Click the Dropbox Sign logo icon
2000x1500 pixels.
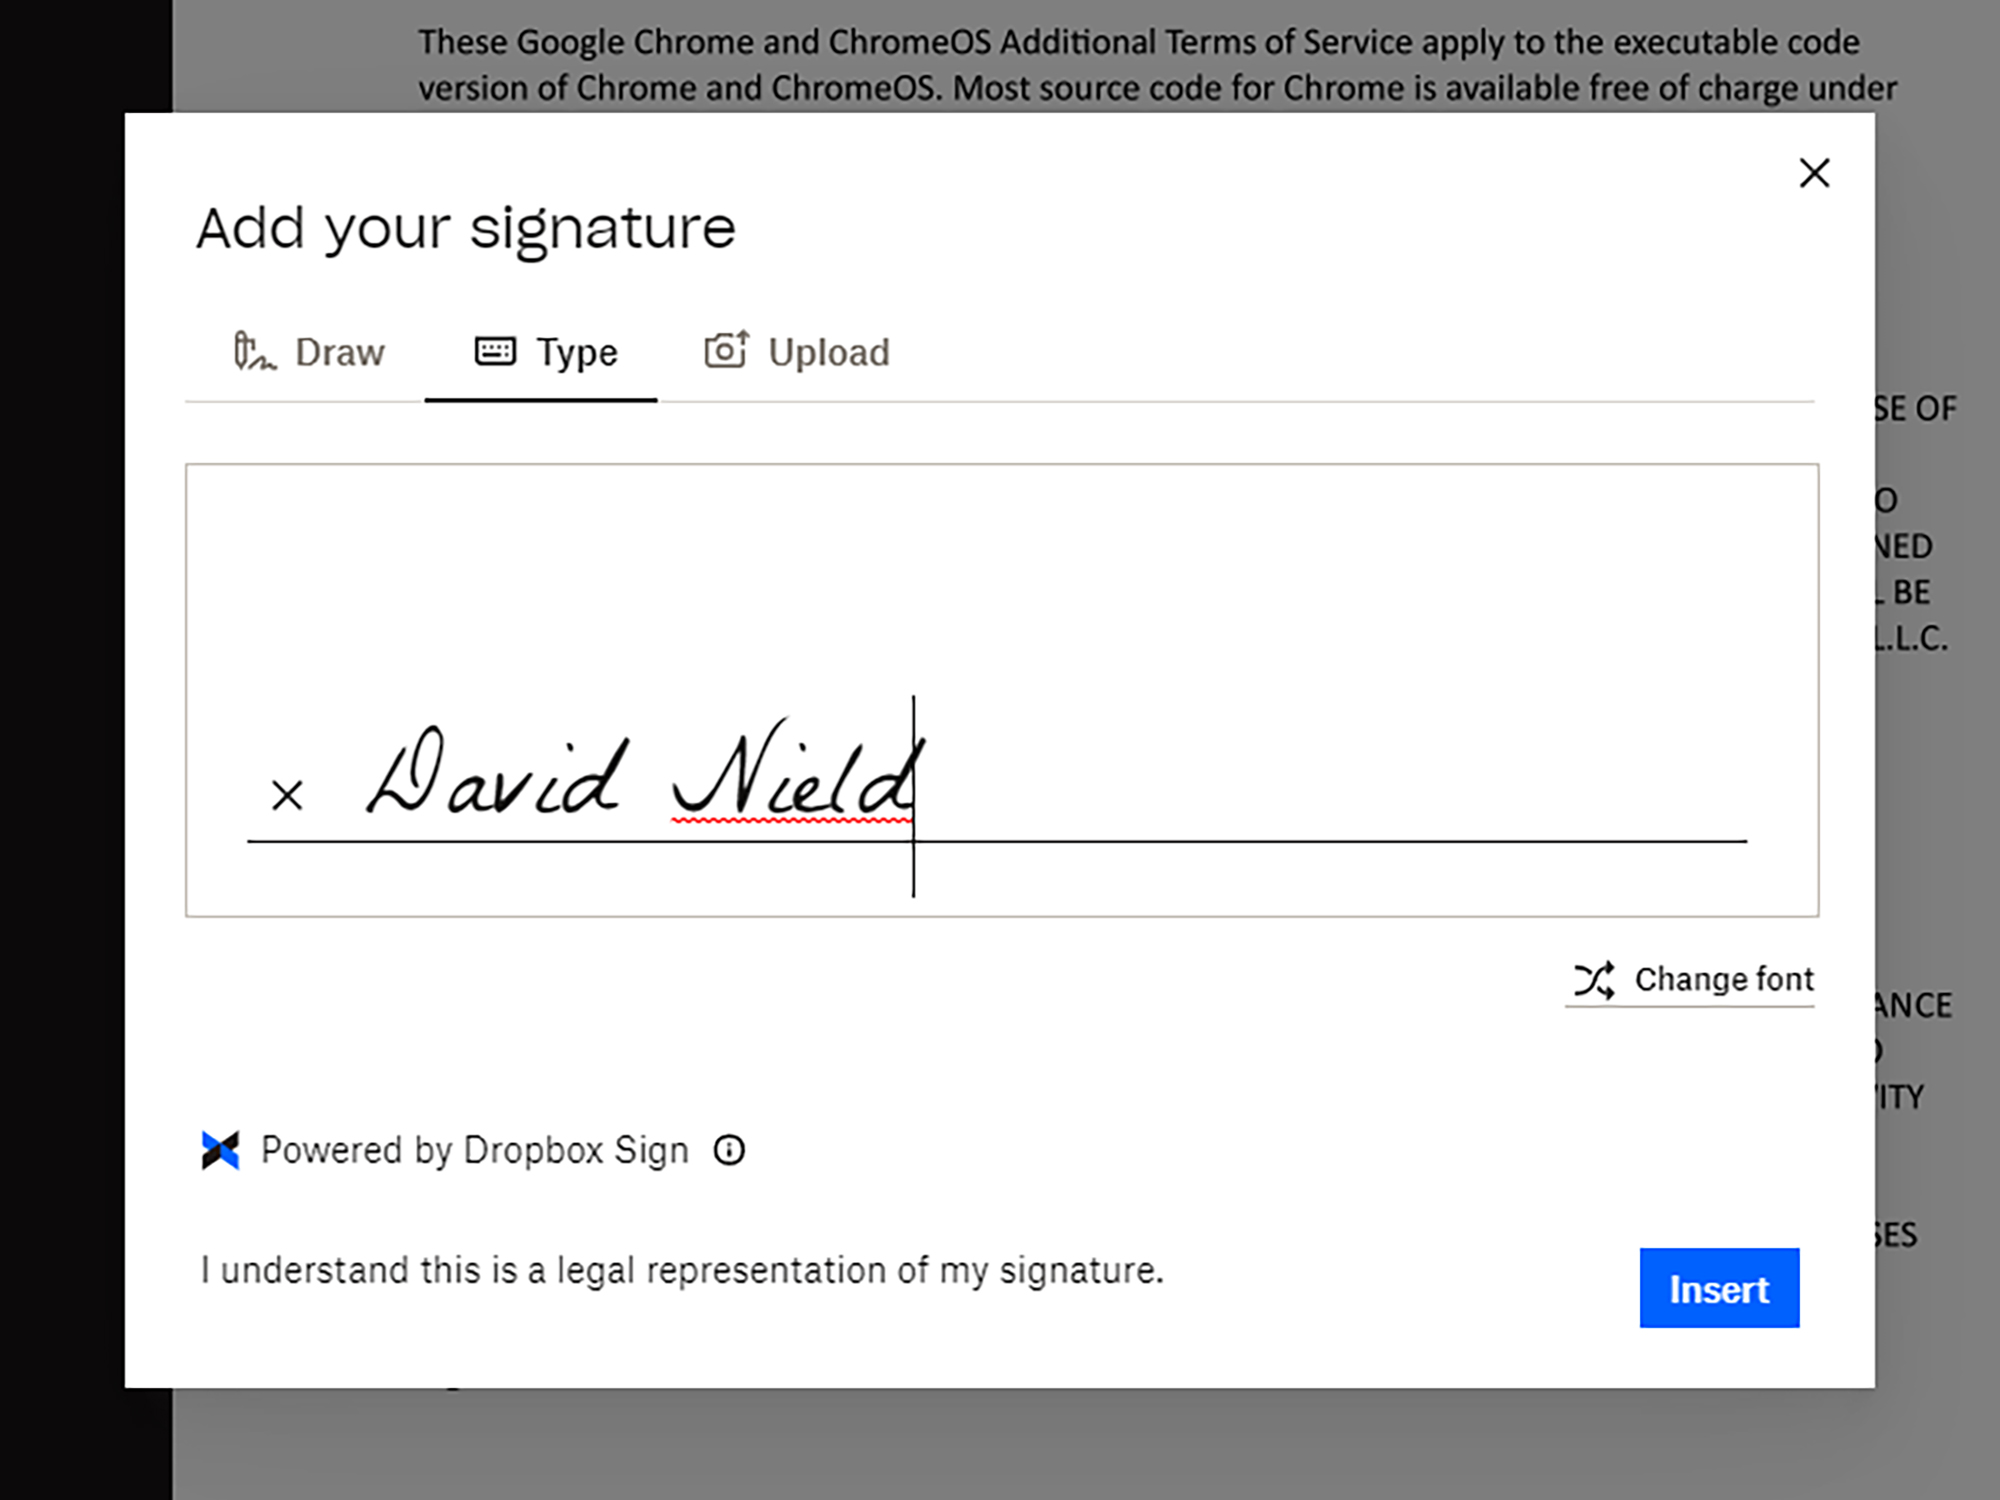pyautogui.click(x=220, y=1150)
